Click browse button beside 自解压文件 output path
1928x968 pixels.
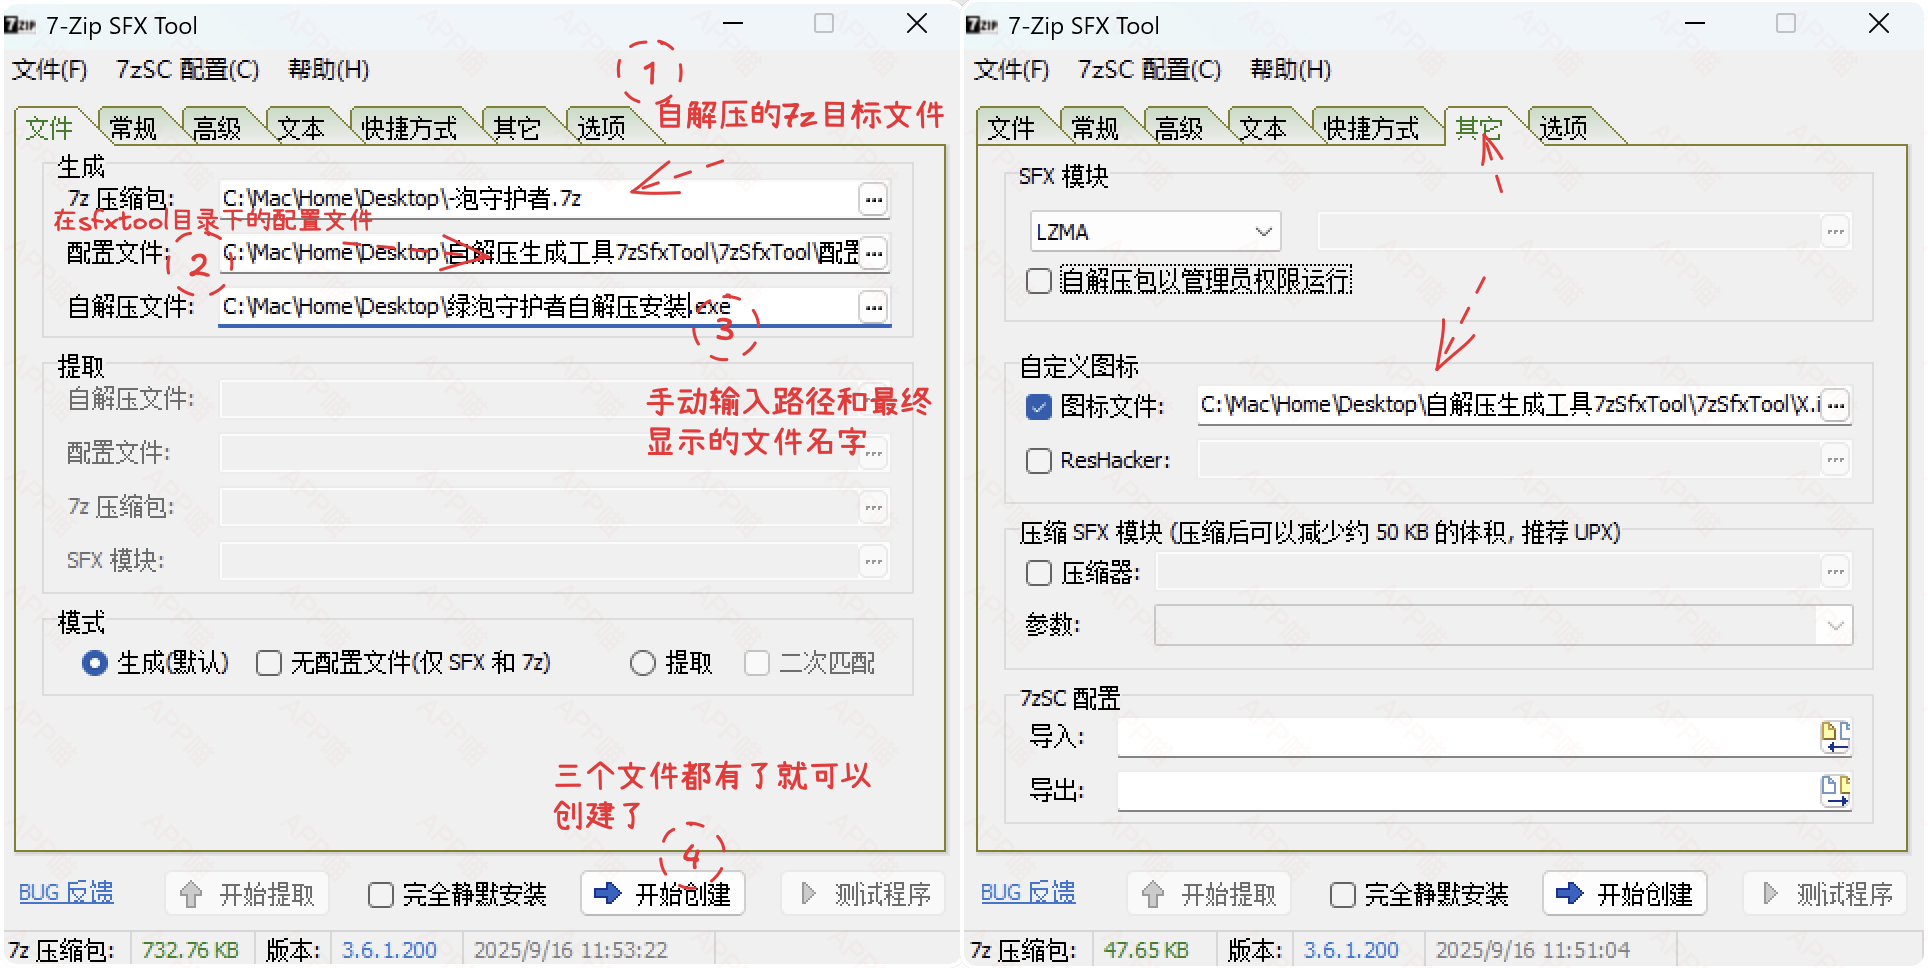coord(873,307)
